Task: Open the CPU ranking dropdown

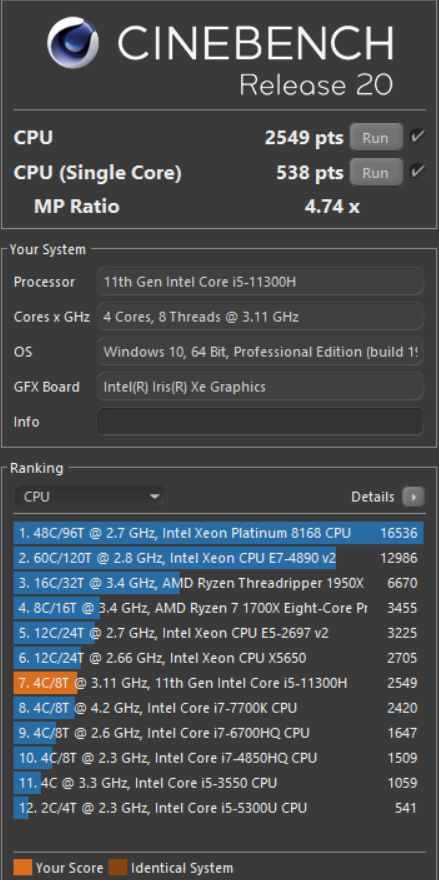Action: point(90,497)
